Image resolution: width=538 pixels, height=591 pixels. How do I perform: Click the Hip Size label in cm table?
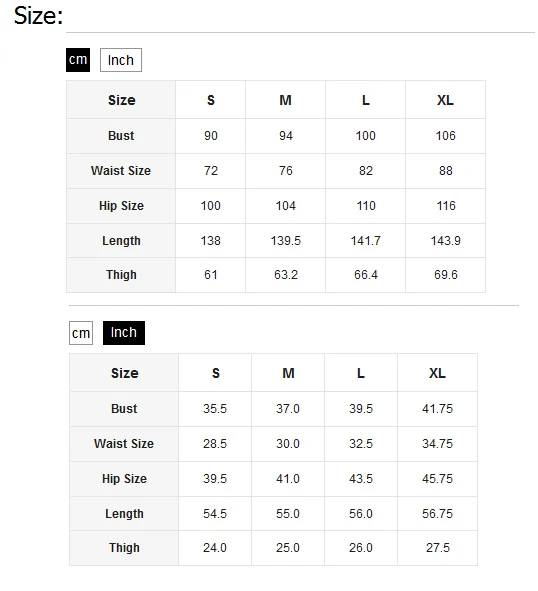coord(121,206)
